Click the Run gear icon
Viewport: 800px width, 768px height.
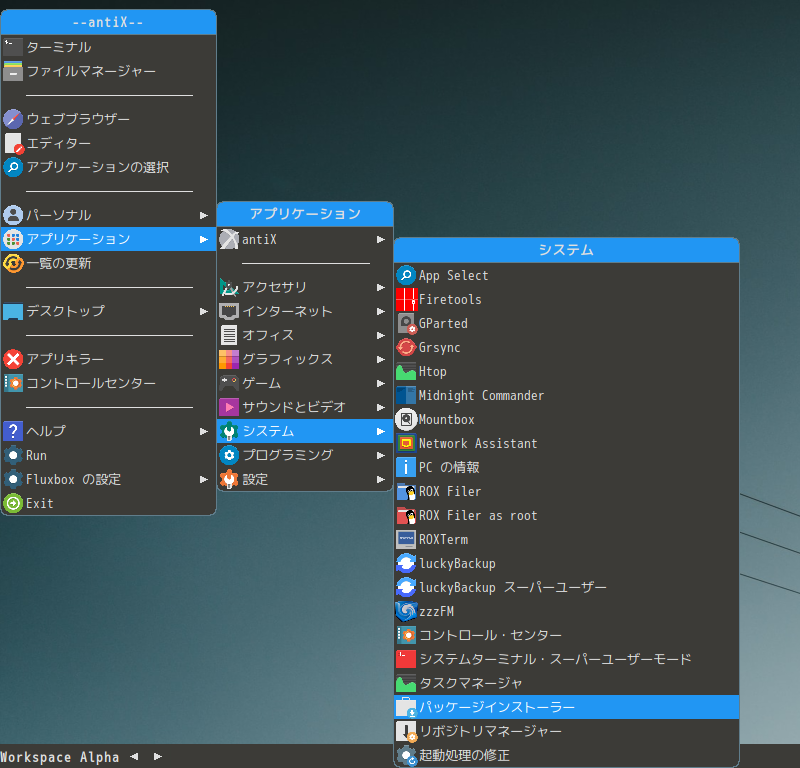click(13, 455)
